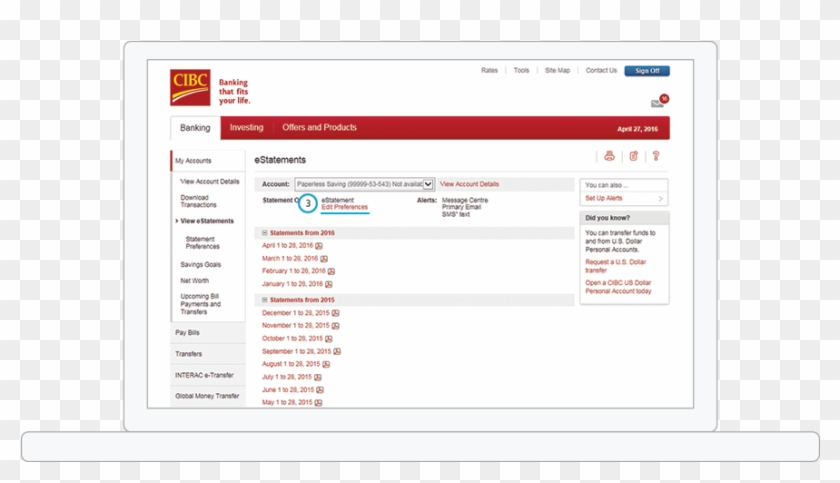Open a CIBC US Dollar Personal Account link
840x483 pixels.
tap(618, 287)
